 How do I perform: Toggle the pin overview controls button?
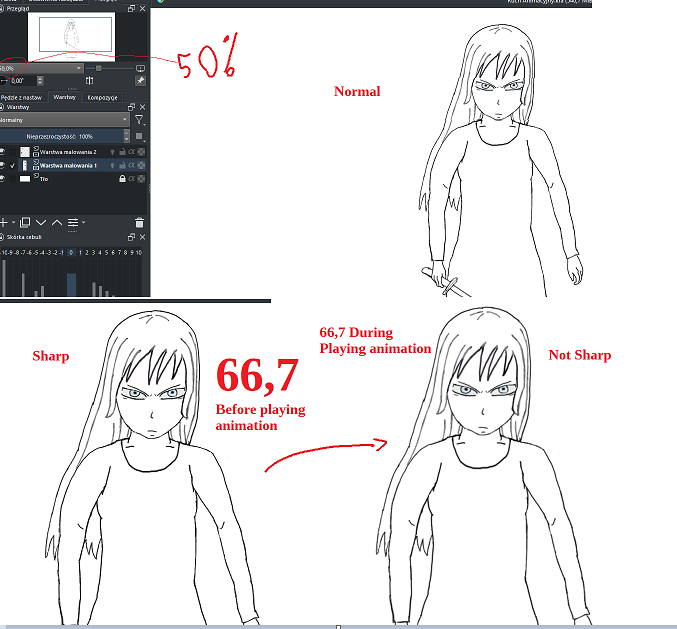click(140, 81)
